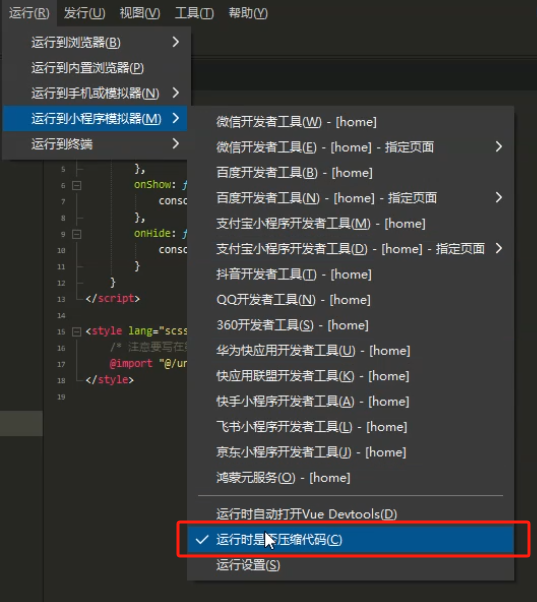The image size is (537, 602).
Task: Collapse the onShow code fold at line 6
Action: (x=77, y=185)
